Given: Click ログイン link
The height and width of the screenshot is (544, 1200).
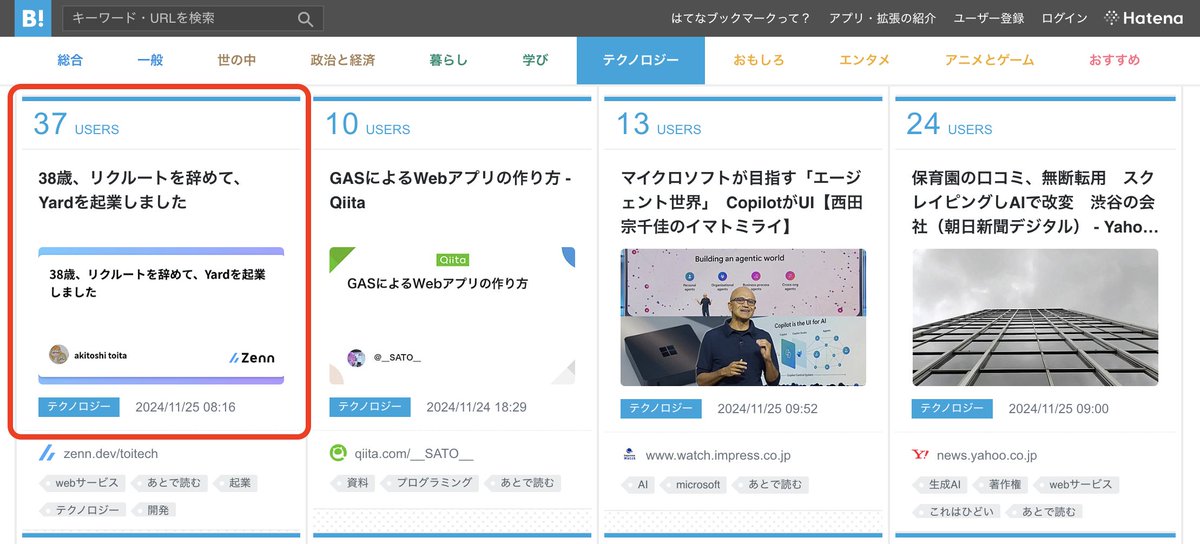Looking at the screenshot, I should pos(1064,18).
